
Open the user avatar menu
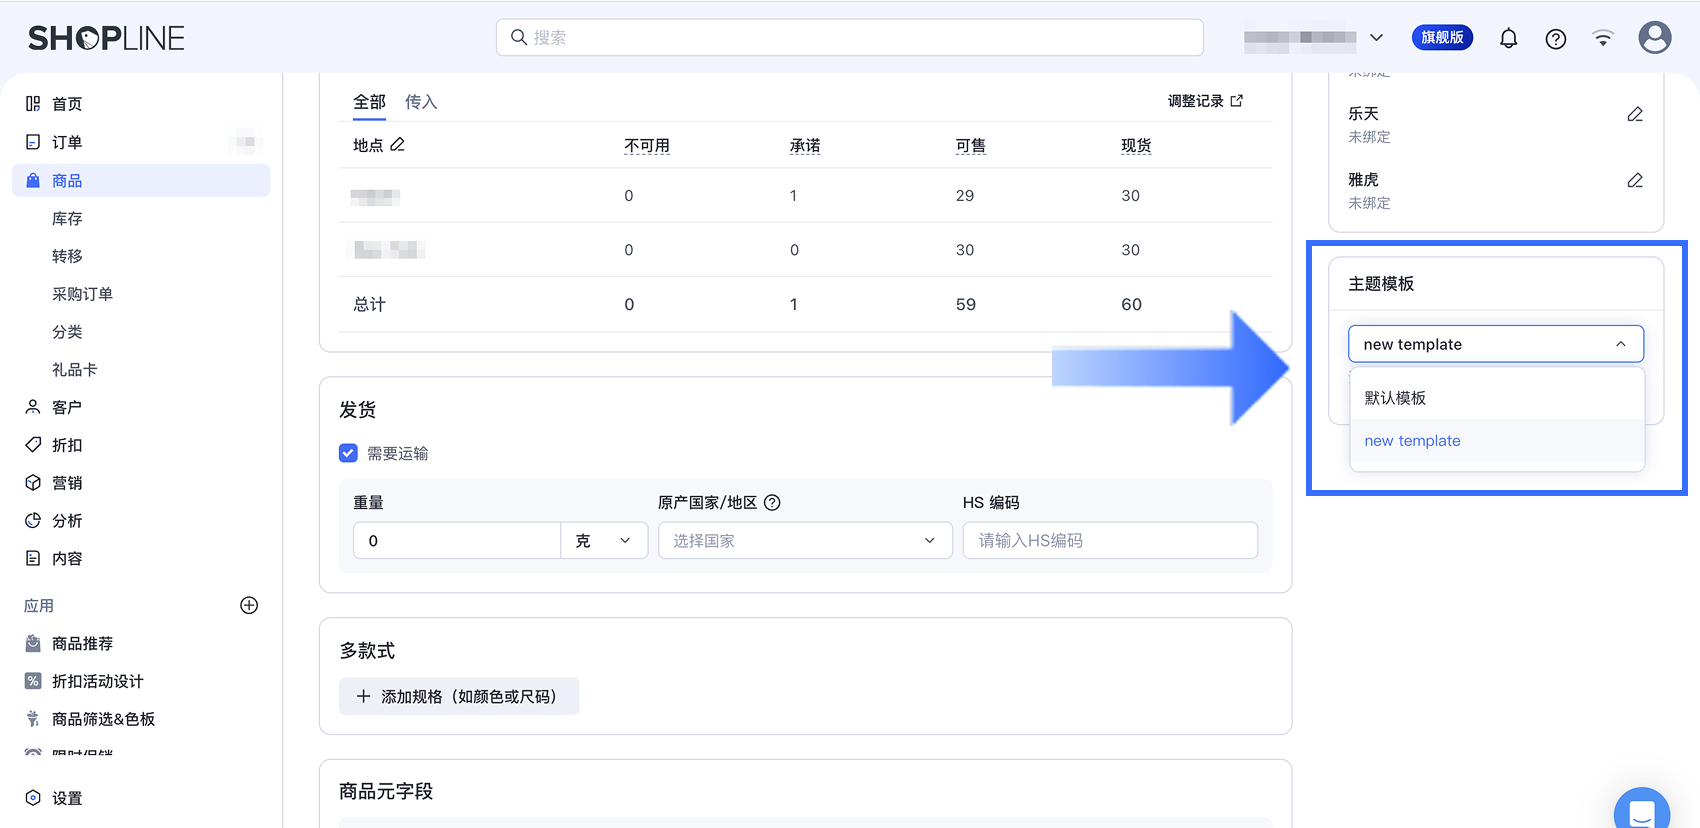(1655, 38)
